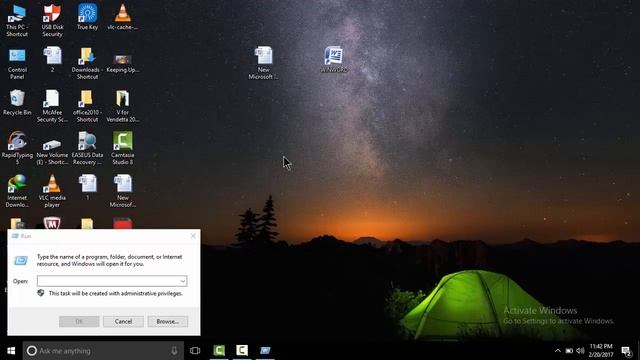Switch to first green Camtasia taskbar icon
640x360 pixels.
coord(219,351)
